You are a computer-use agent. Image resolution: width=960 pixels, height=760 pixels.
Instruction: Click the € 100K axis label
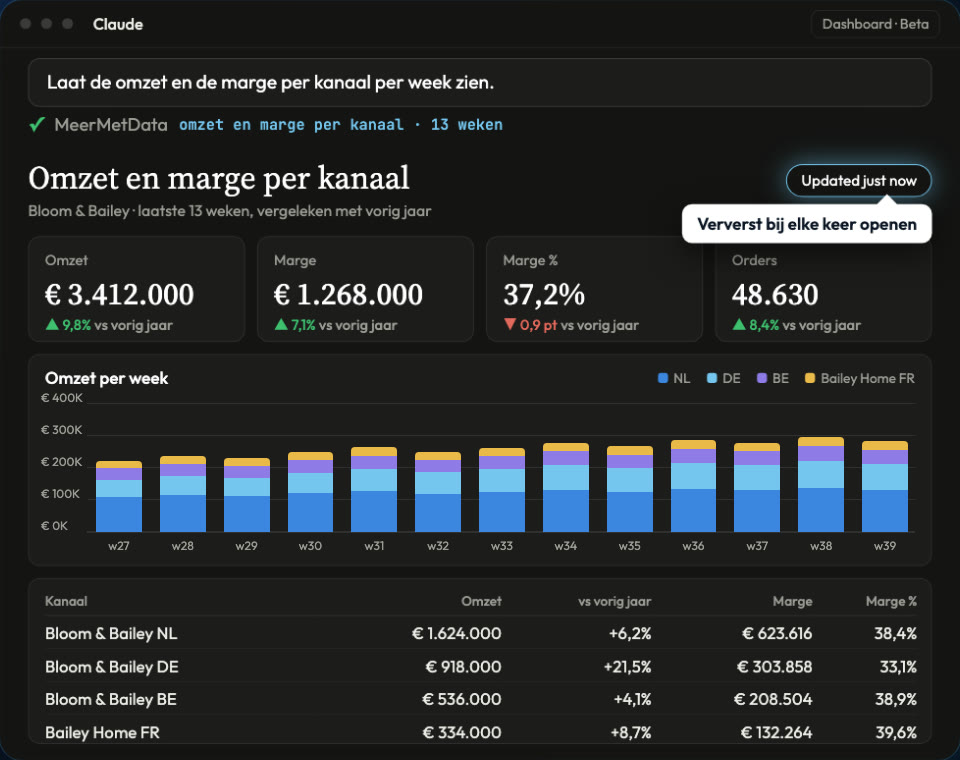click(x=60, y=494)
